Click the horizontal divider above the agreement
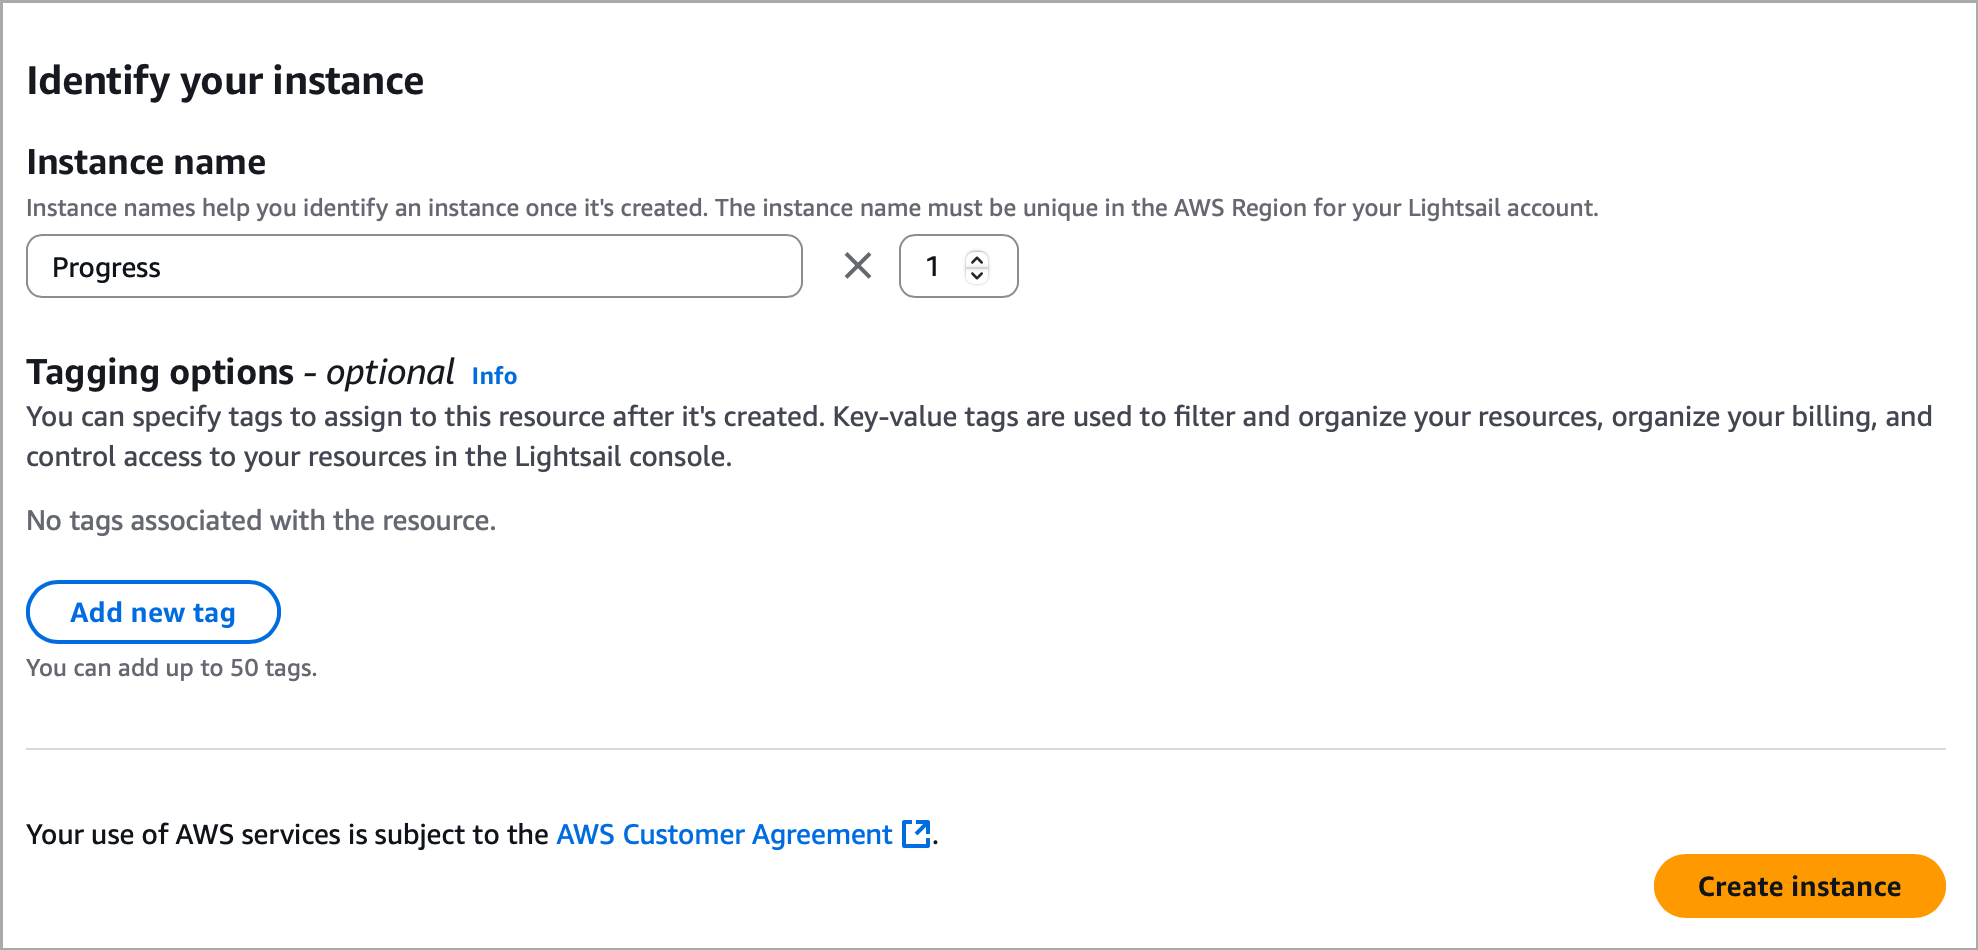The height and width of the screenshot is (950, 1978). click(x=986, y=749)
